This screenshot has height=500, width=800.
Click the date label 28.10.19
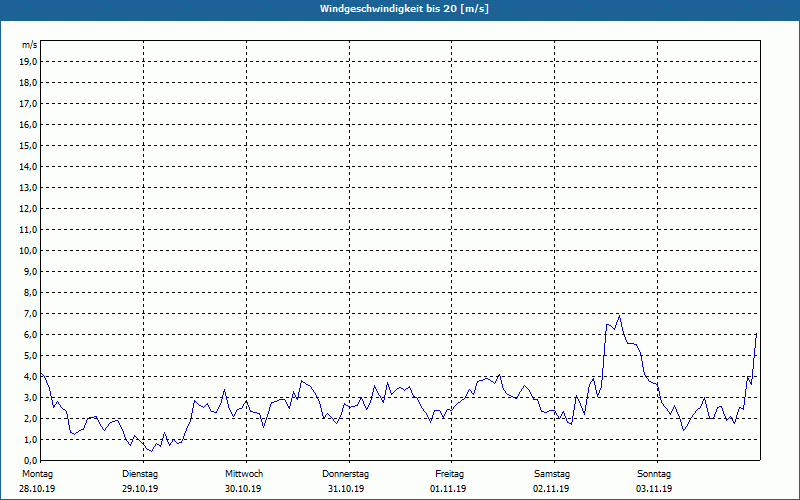37,489
